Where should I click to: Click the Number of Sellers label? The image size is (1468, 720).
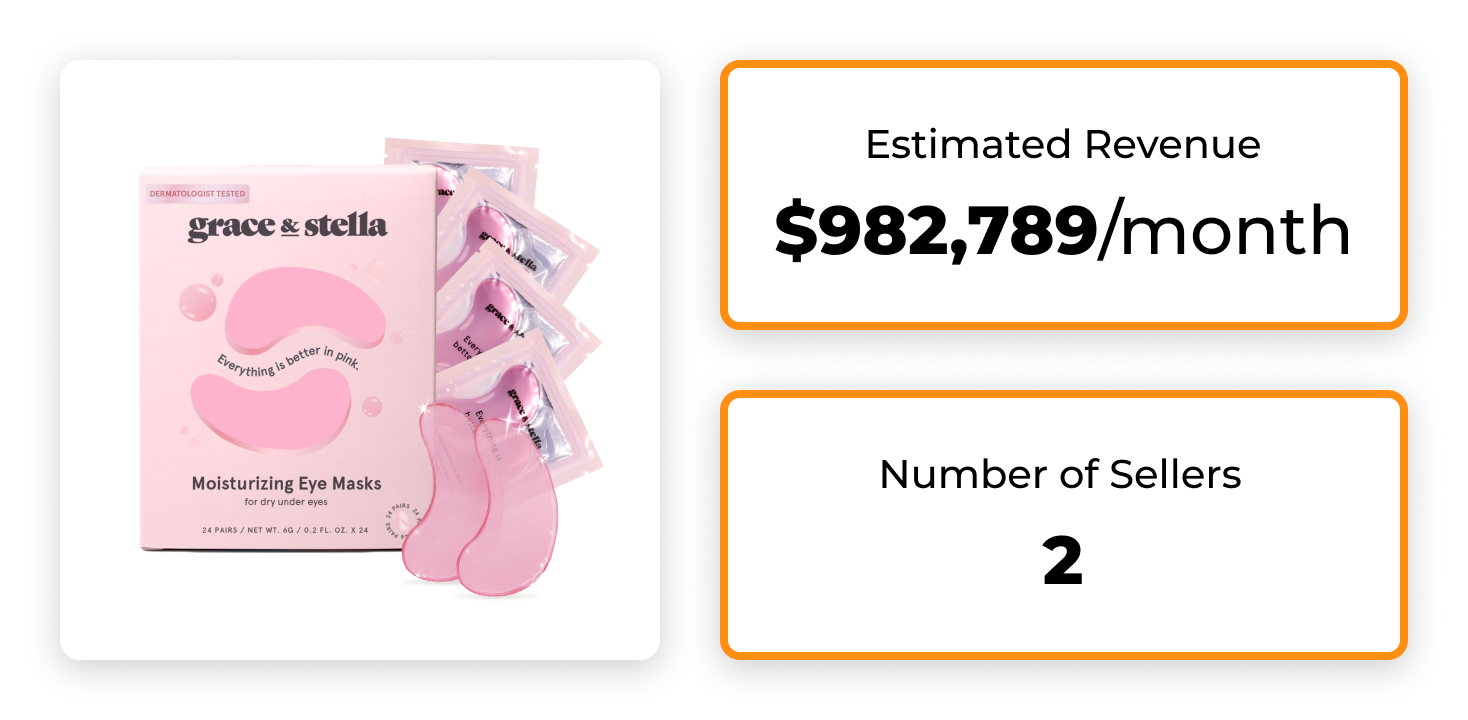pos(1061,473)
